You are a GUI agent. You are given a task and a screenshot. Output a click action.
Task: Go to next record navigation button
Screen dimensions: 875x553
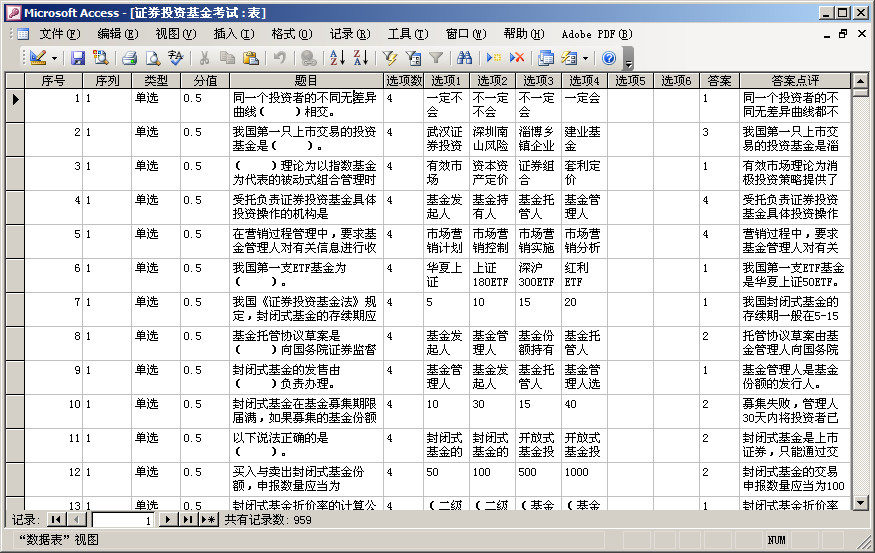(x=167, y=520)
